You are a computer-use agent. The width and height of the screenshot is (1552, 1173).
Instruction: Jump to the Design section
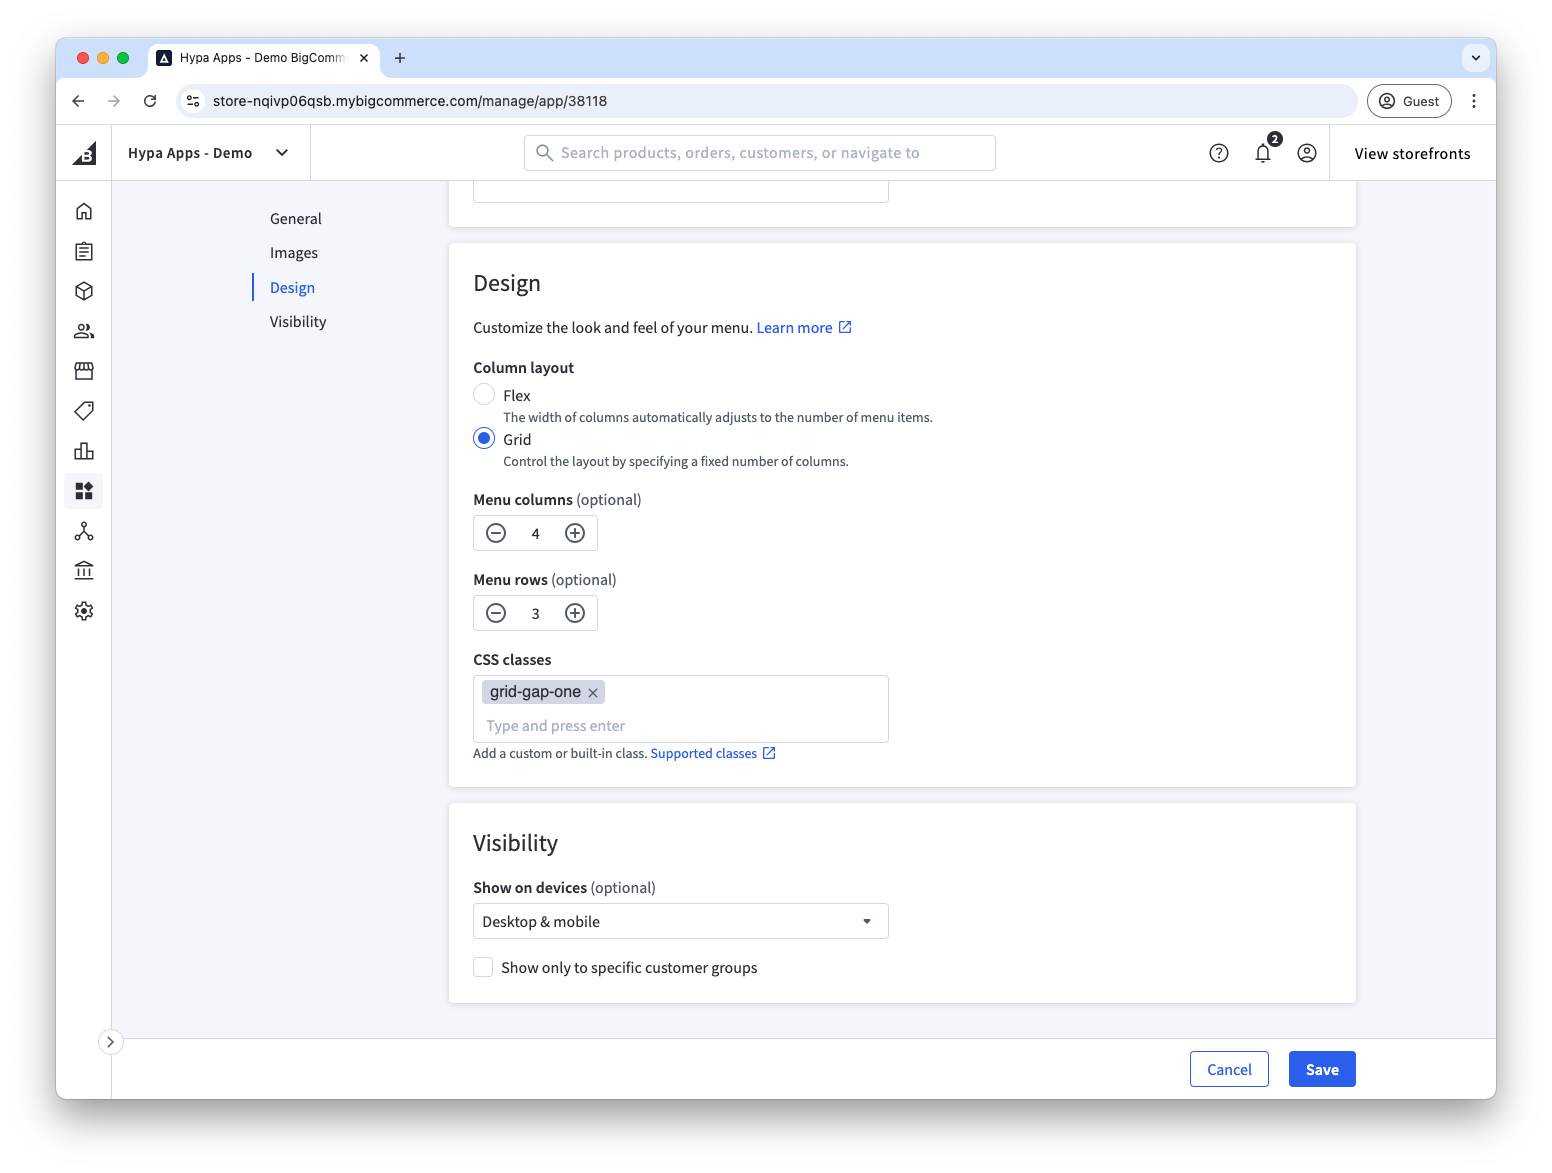pos(292,288)
